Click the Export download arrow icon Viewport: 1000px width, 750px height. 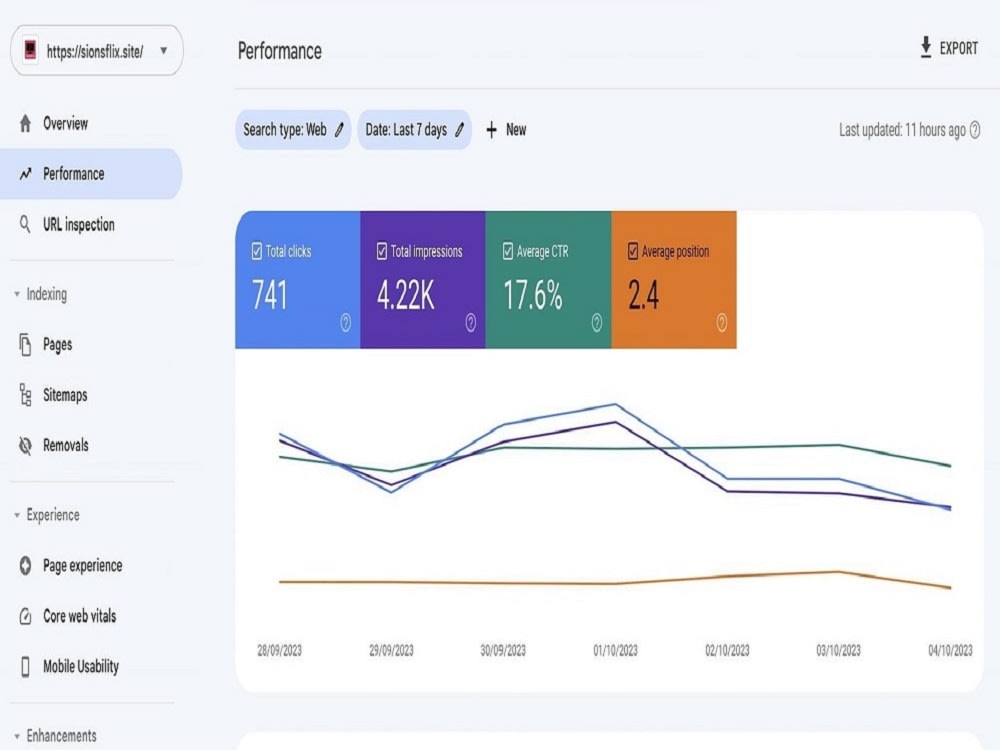(x=926, y=47)
